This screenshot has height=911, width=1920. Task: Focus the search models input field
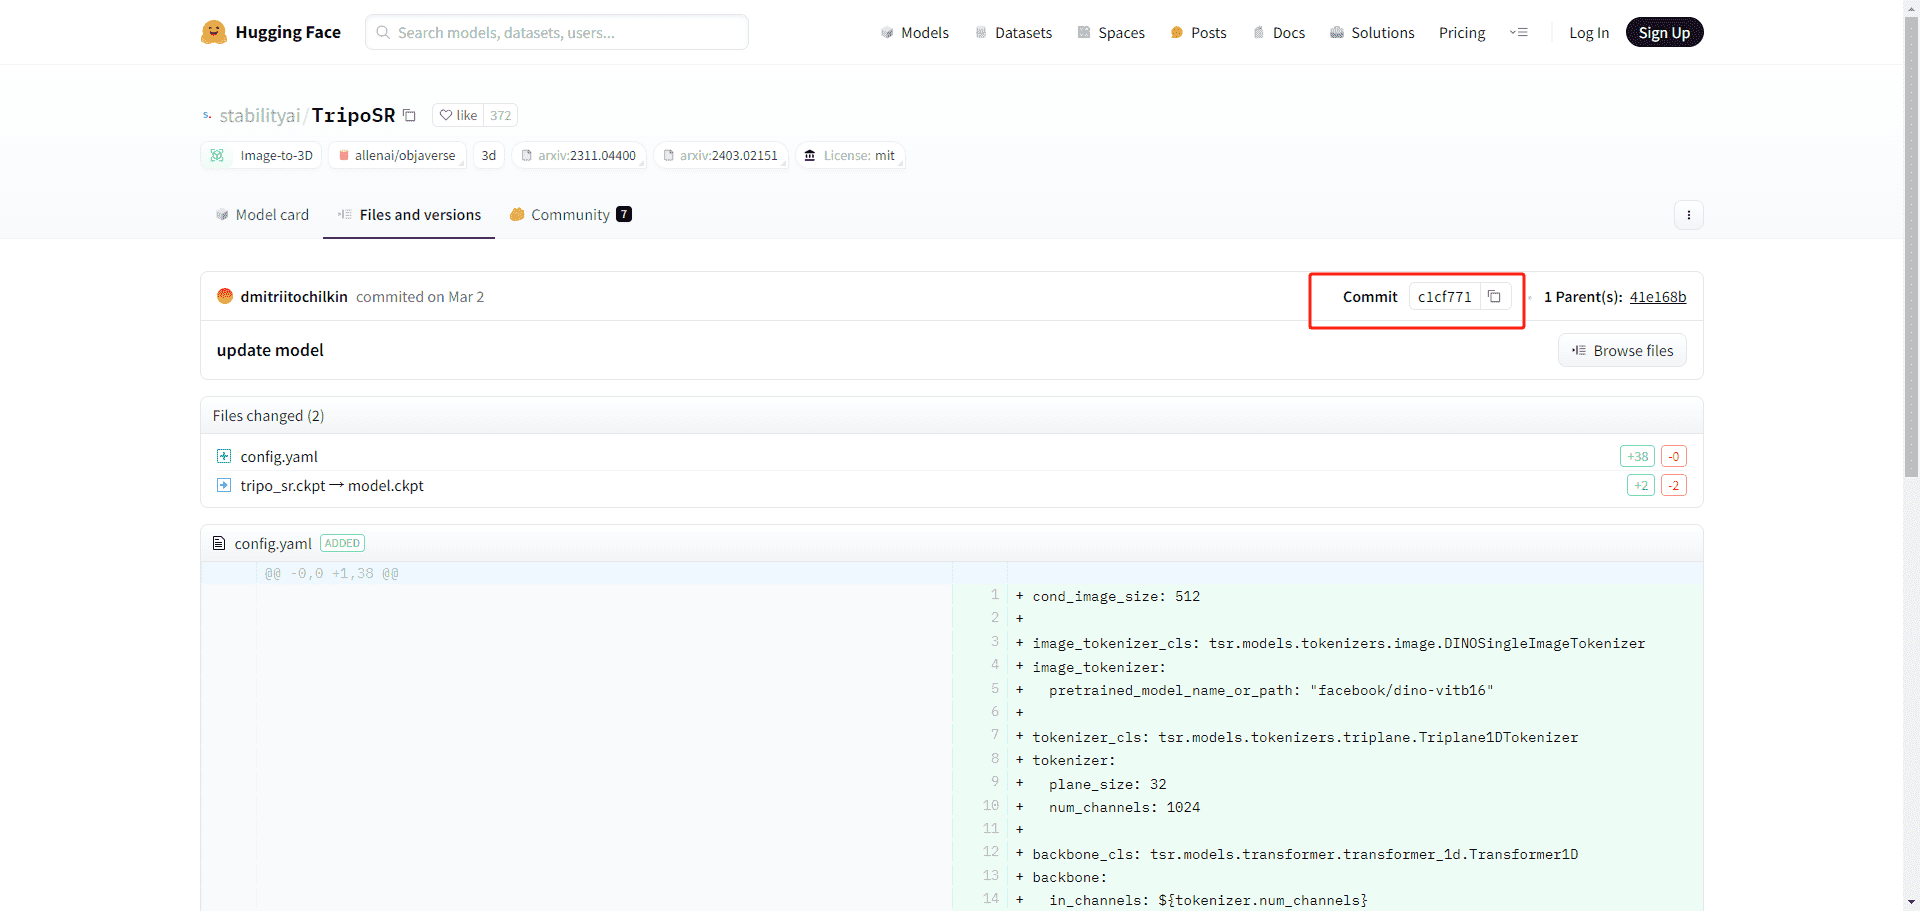click(x=557, y=32)
